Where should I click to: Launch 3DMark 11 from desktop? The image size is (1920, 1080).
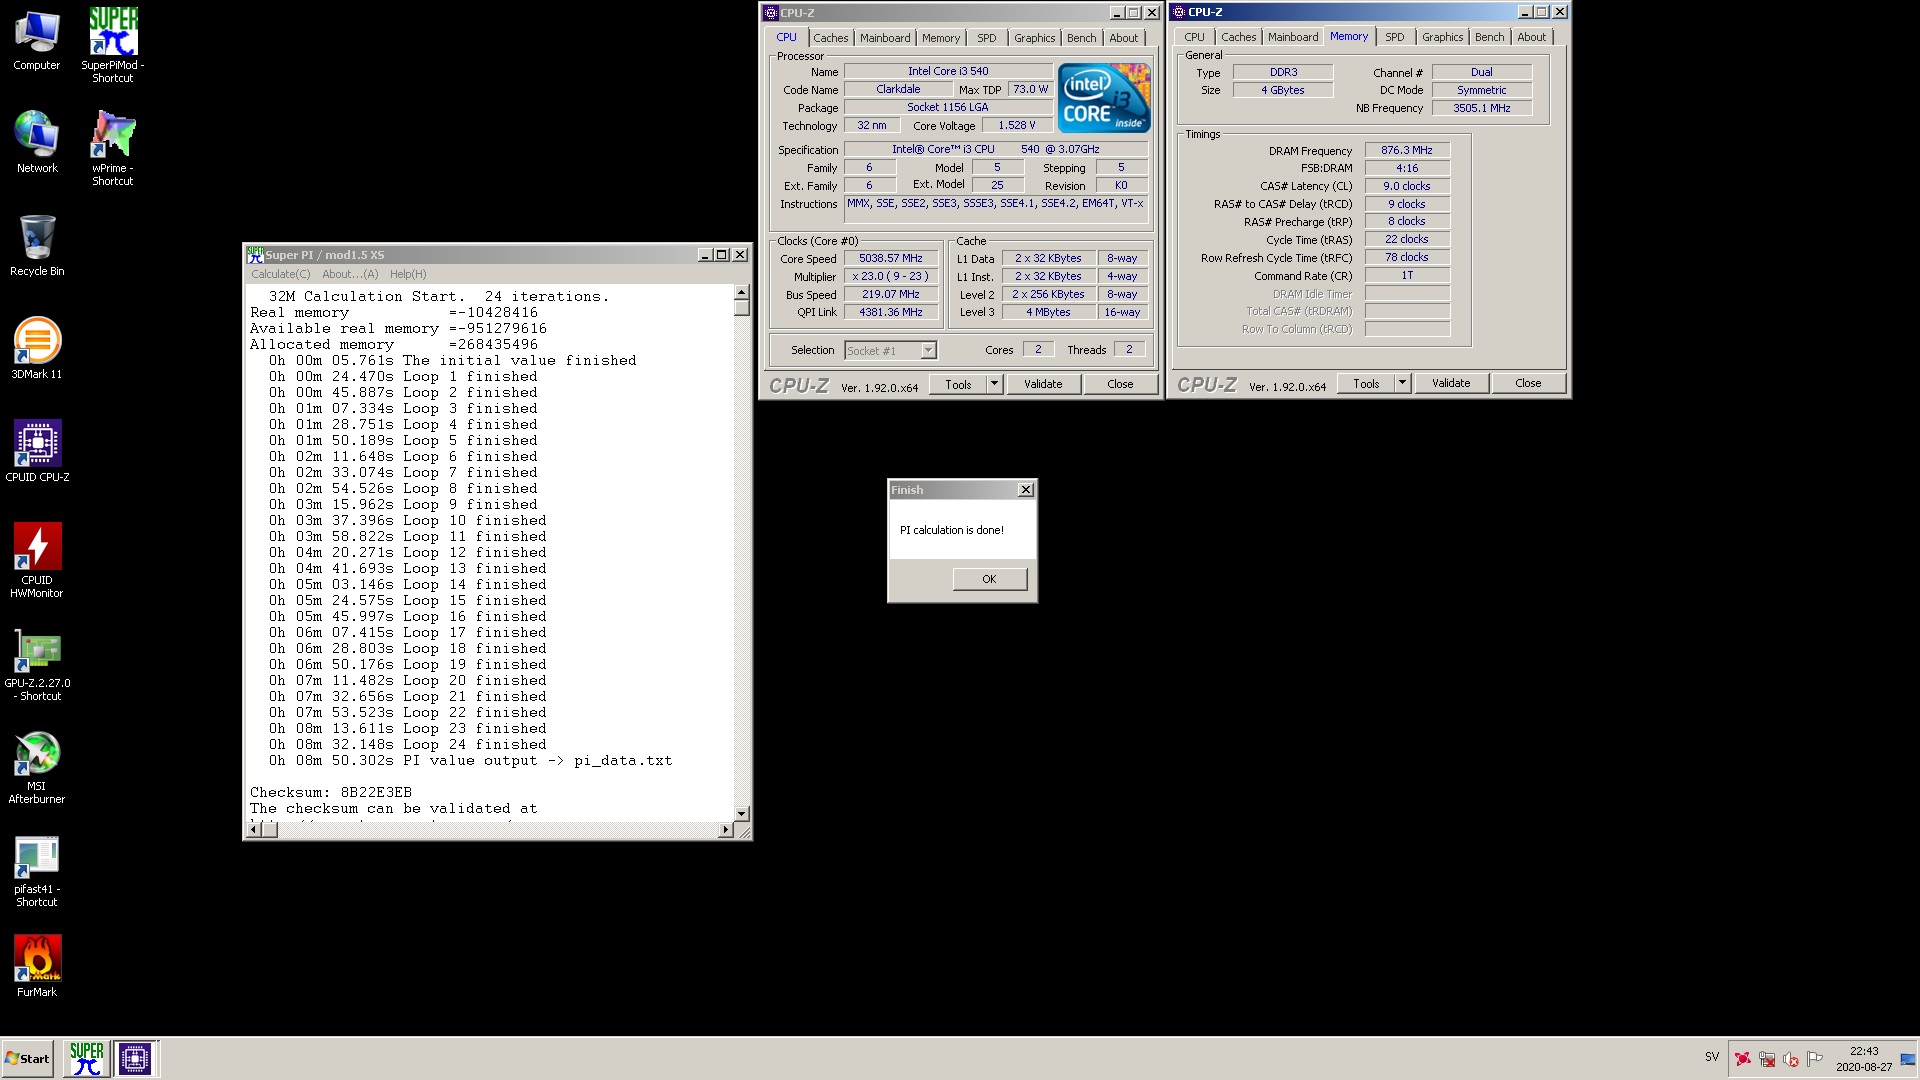37,349
